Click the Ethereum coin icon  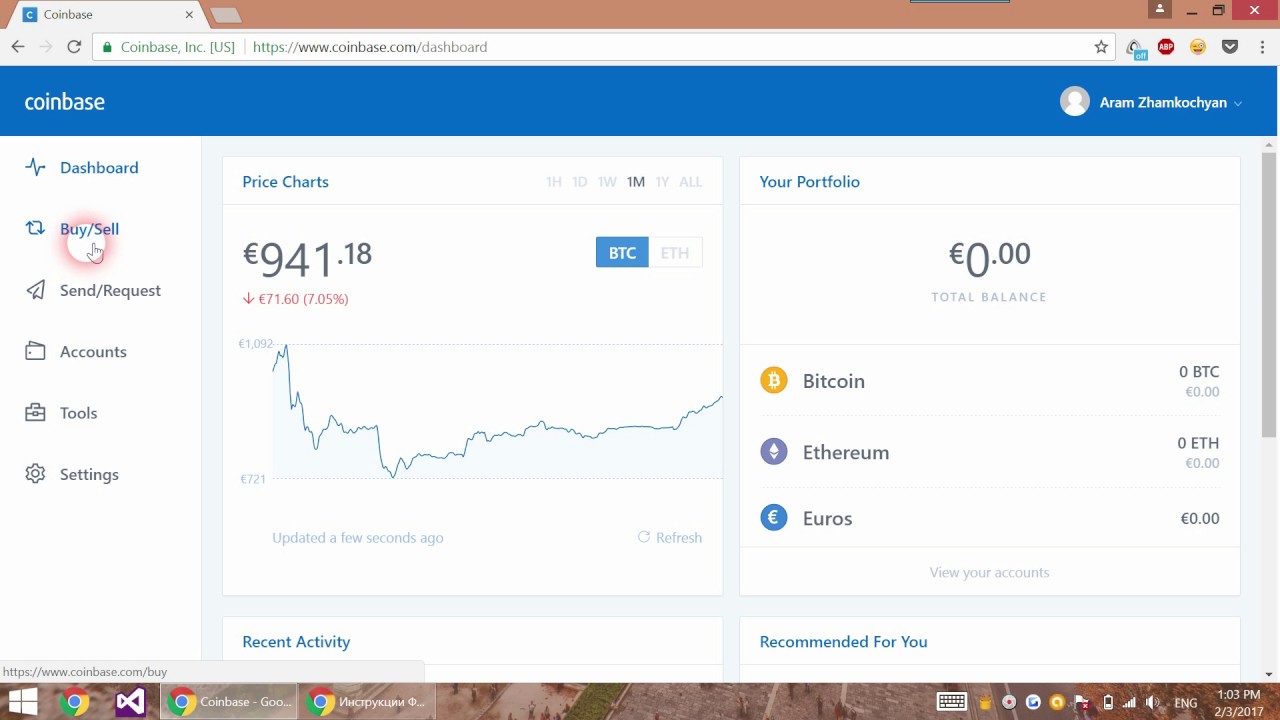coord(774,452)
